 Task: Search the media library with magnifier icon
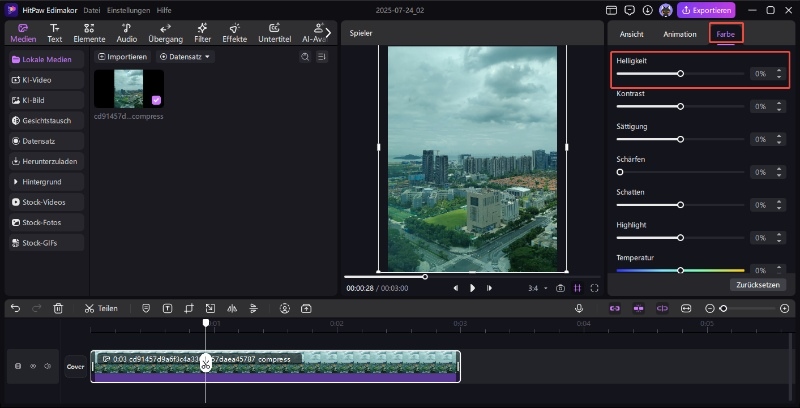coord(305,57)
